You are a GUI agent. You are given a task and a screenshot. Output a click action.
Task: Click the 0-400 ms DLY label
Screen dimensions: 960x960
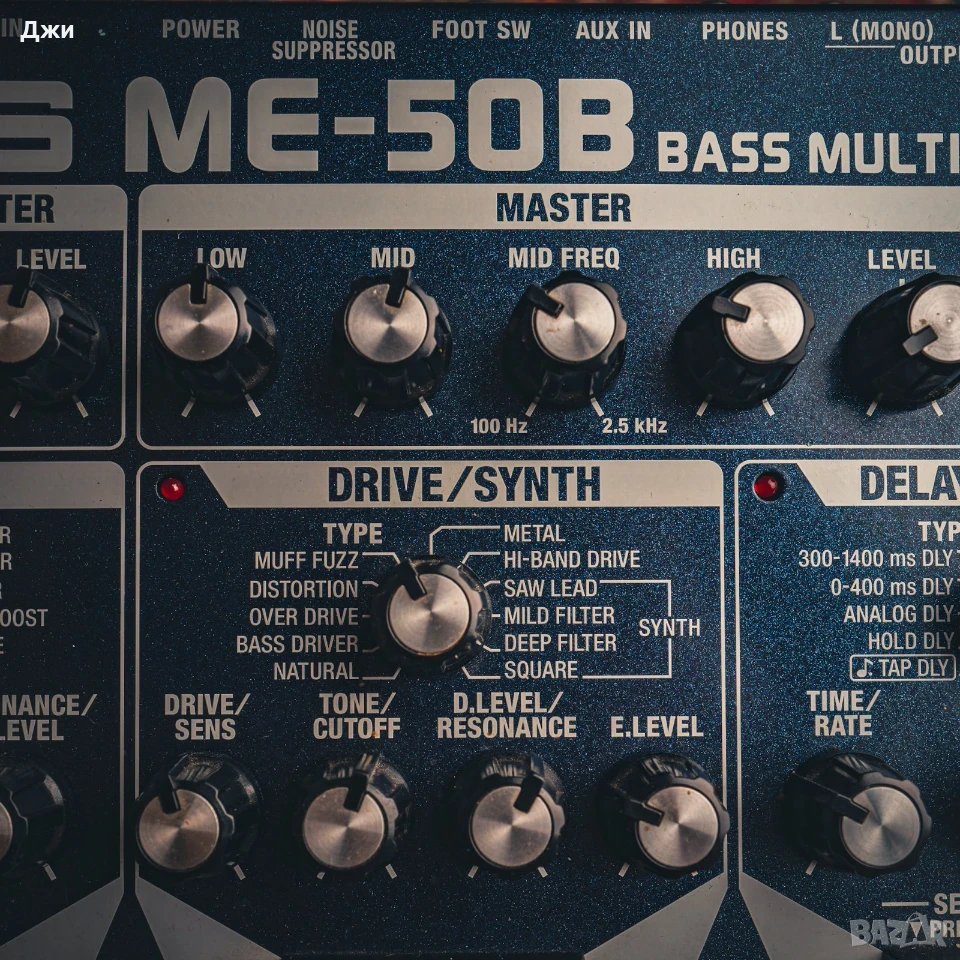pyautogui.click(x=891, y=587)
